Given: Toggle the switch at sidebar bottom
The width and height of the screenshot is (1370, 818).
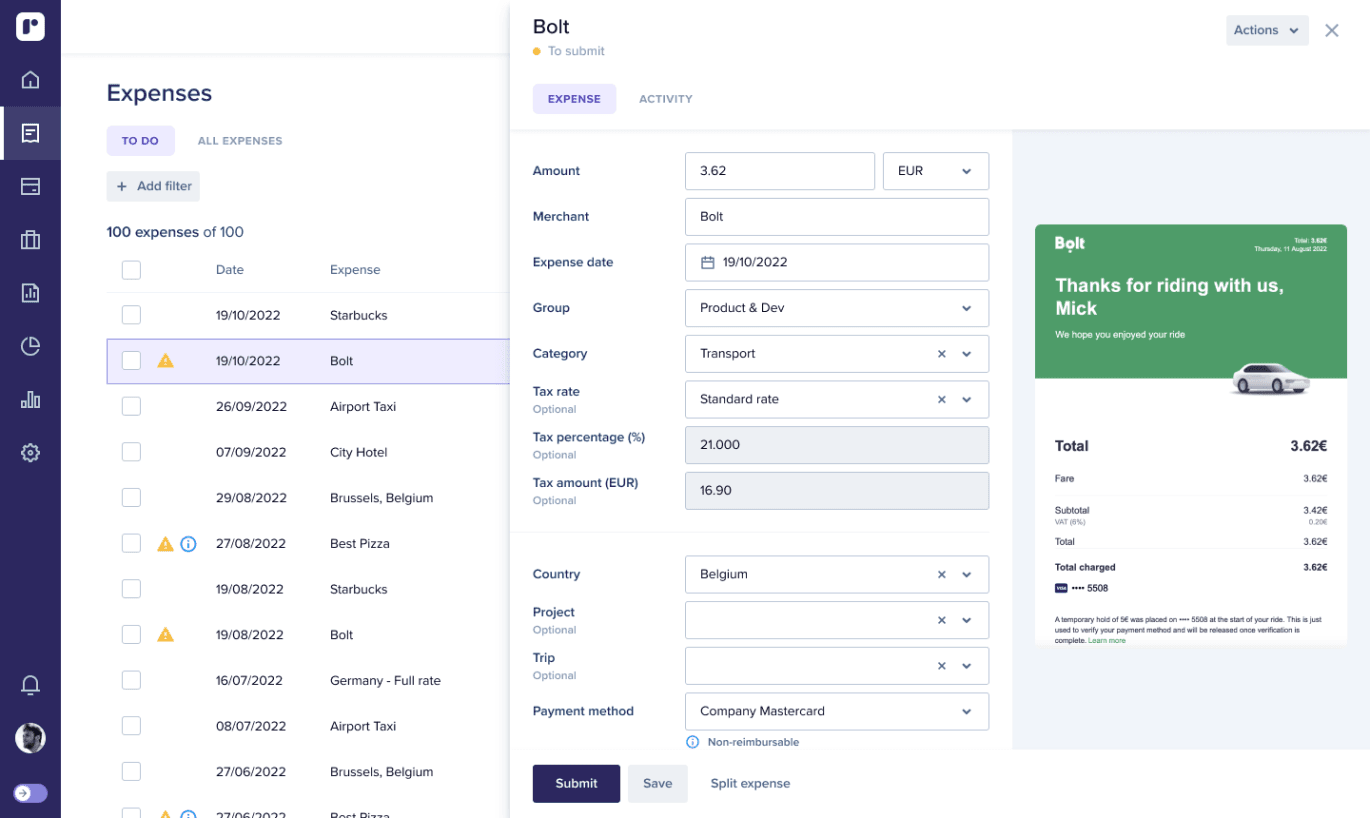Looking at the screenshot, I should coord(30,793).
